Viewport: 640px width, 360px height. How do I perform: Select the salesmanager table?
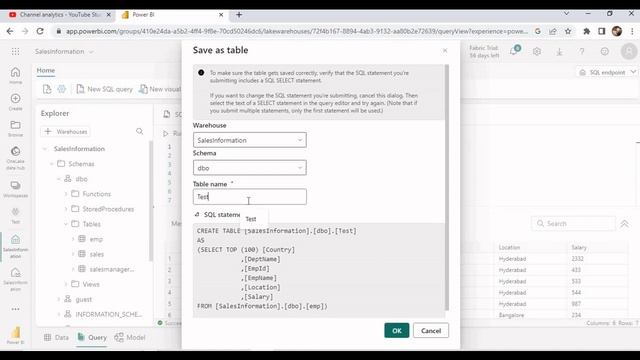111,269
